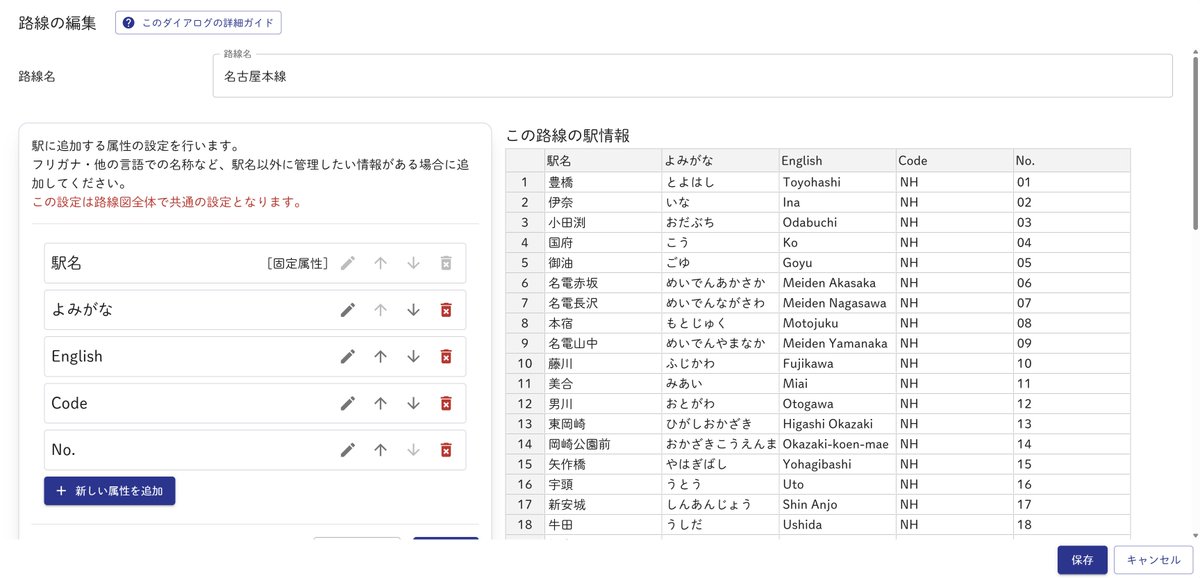Move the English attribute up

click(381, 356)
